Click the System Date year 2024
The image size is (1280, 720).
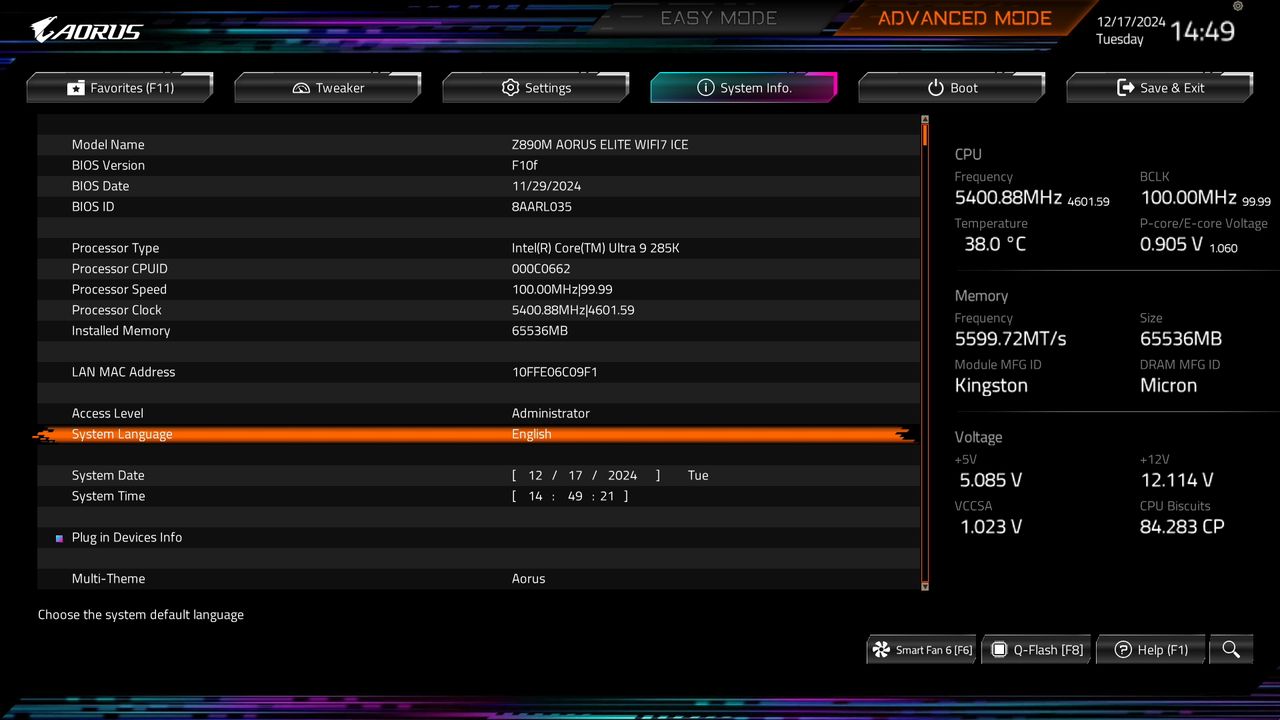[622, 476]
